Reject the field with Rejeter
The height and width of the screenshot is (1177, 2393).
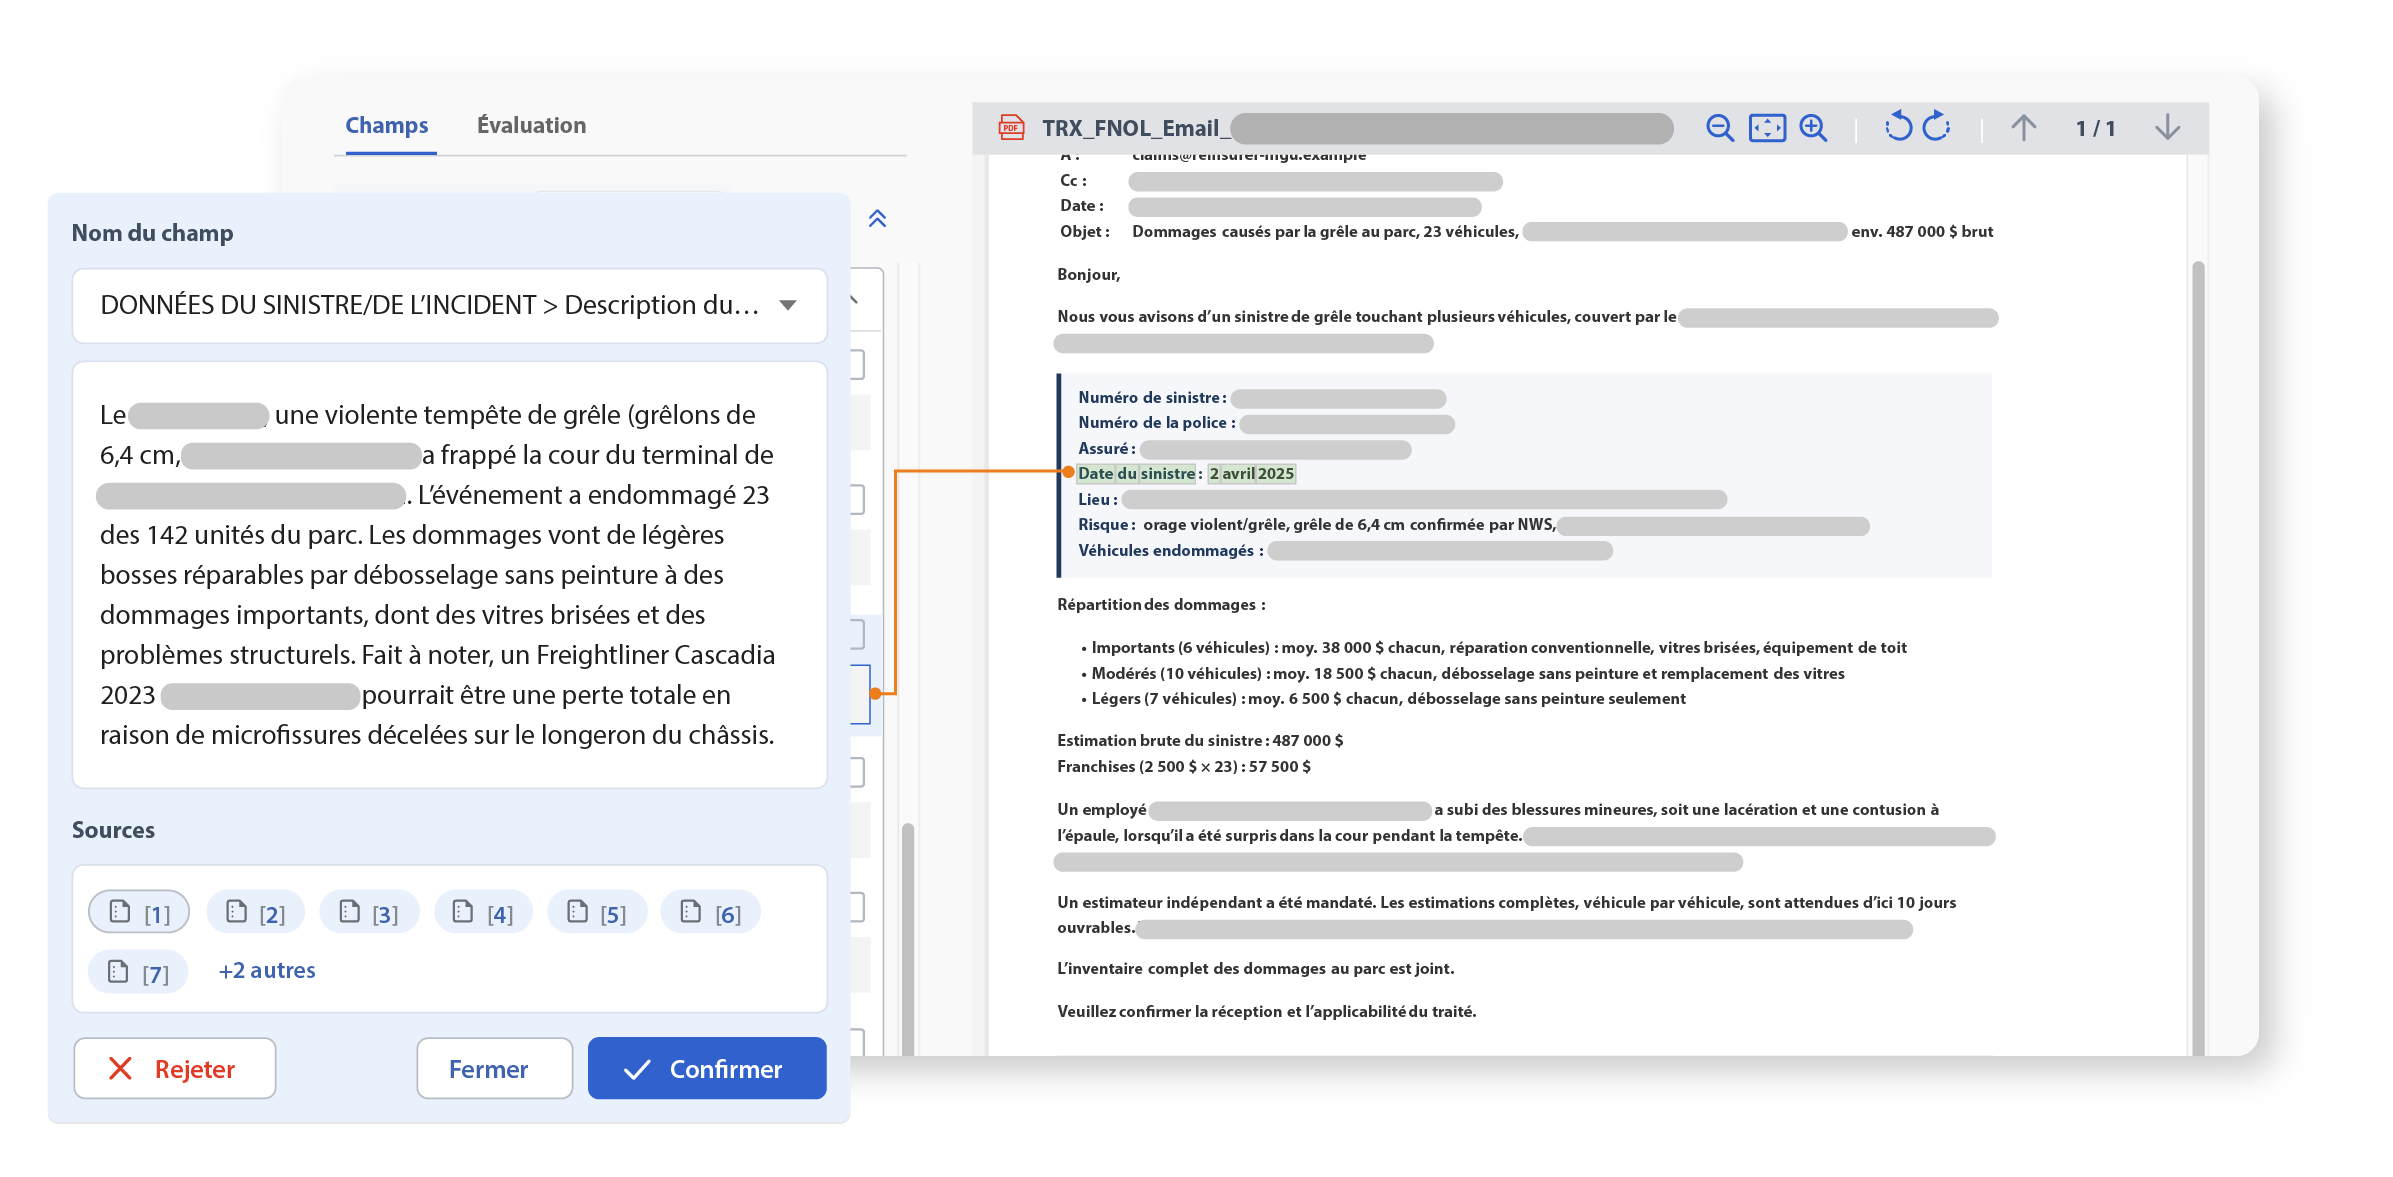tap(175, 1068)
